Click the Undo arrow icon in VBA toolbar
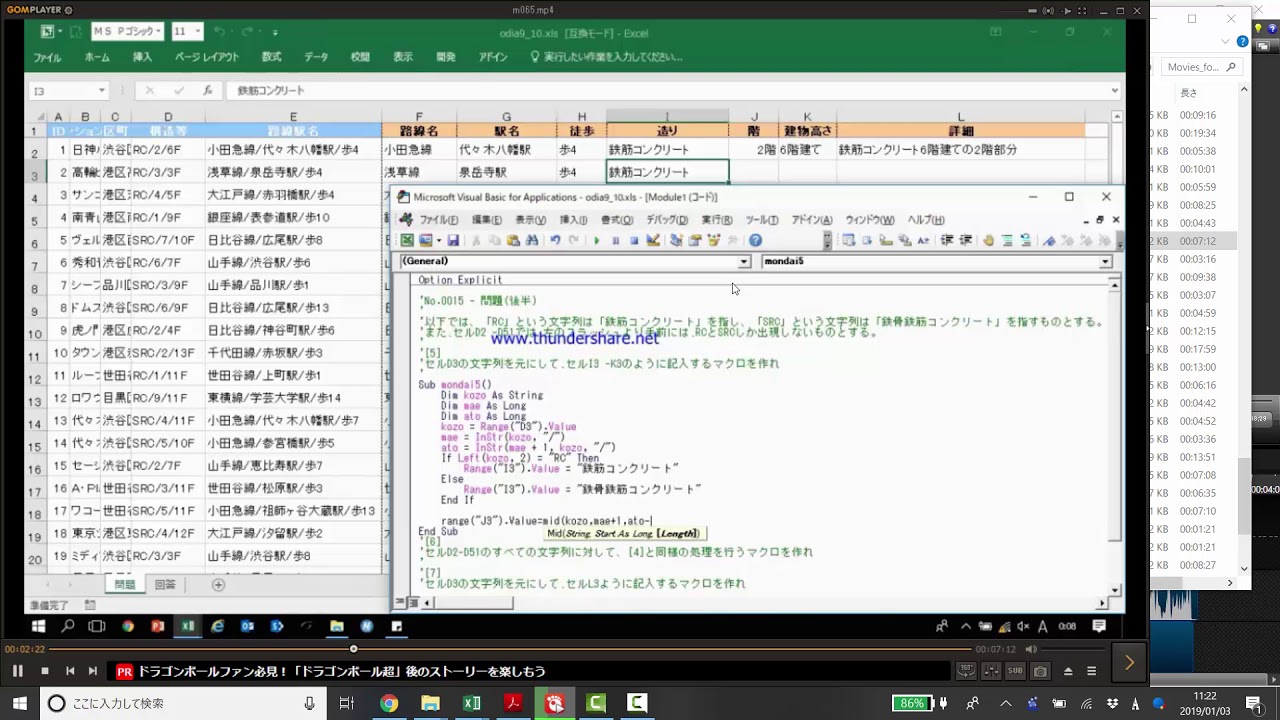This screenshot has height=720, width=1280. [x=555, y=241]
